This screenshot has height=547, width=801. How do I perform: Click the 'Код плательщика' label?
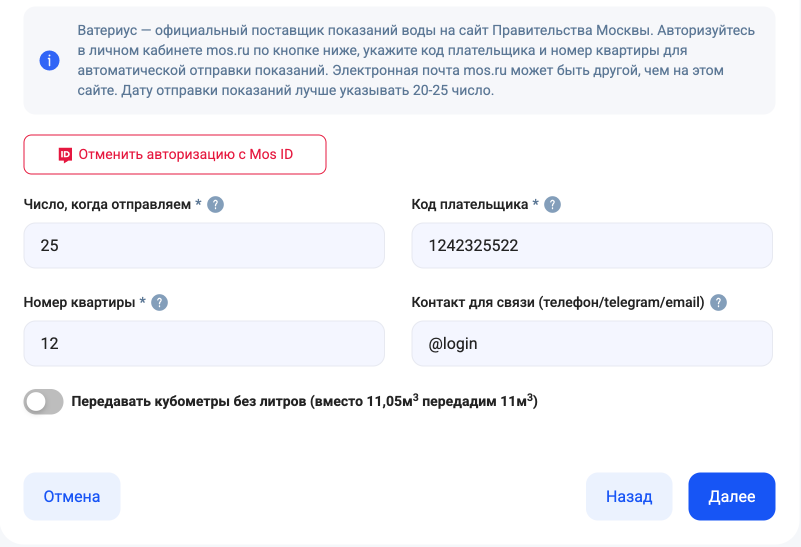coord(469,205)
